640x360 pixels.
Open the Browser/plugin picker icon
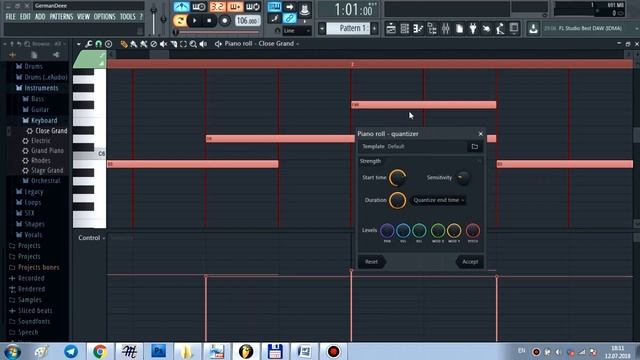(432, 29)
